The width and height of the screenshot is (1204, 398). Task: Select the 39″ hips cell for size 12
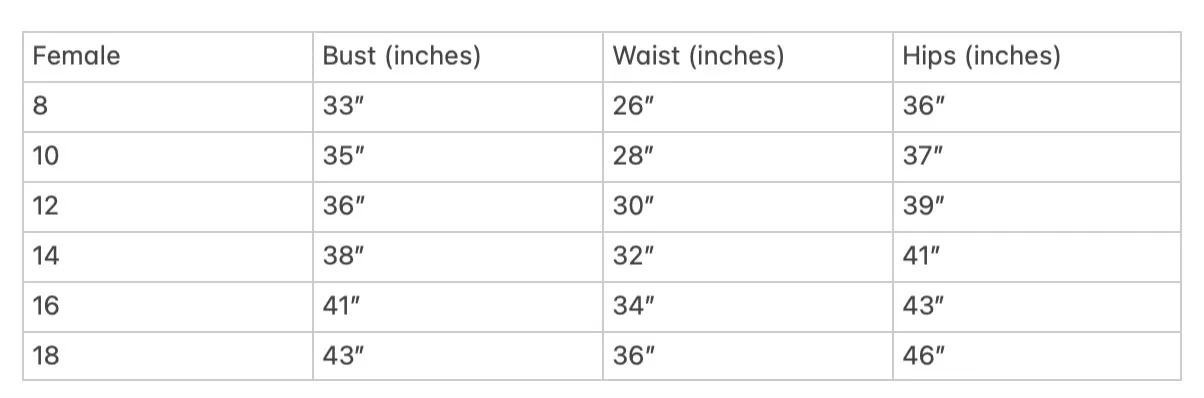tap(1037, 207)
